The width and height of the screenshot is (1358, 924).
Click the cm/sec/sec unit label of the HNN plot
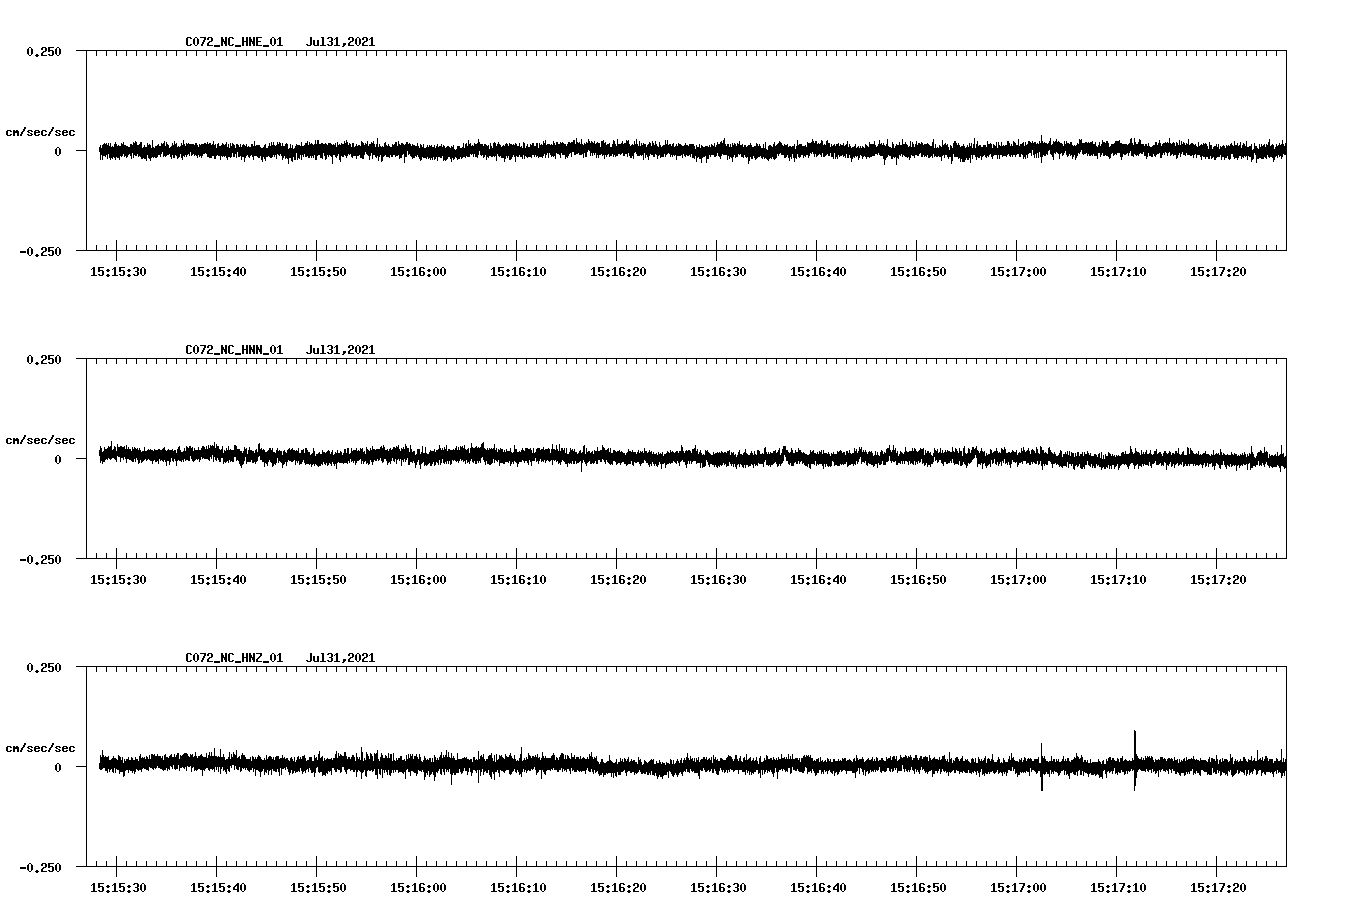coord(41,440)
